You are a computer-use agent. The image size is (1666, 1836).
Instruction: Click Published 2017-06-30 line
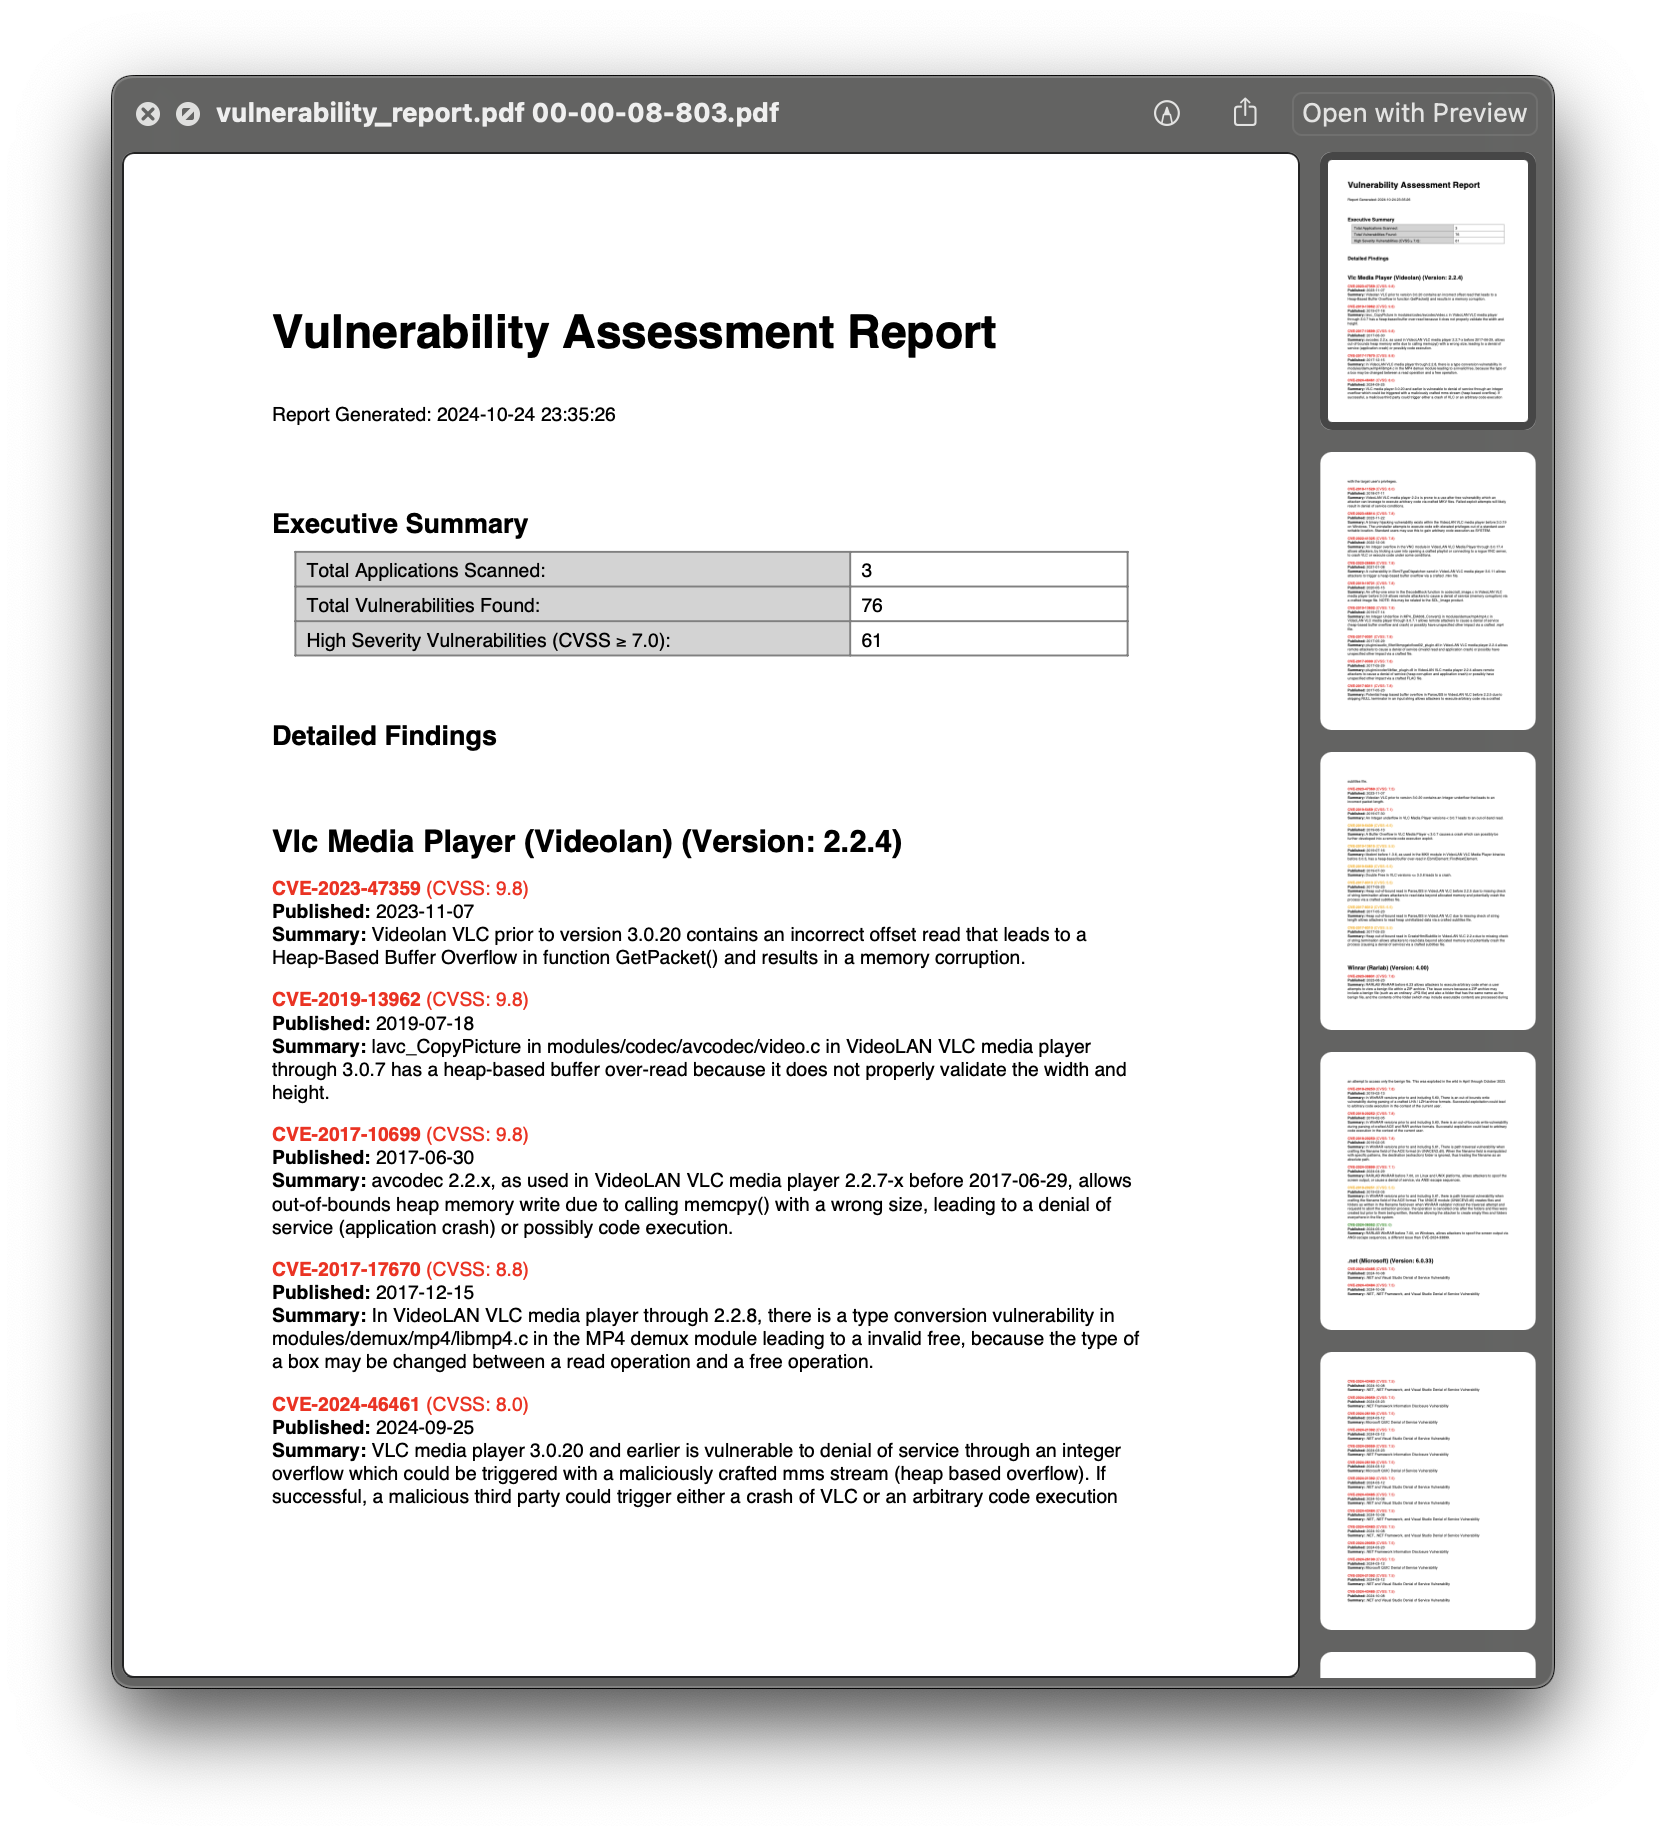(373, 1158)
